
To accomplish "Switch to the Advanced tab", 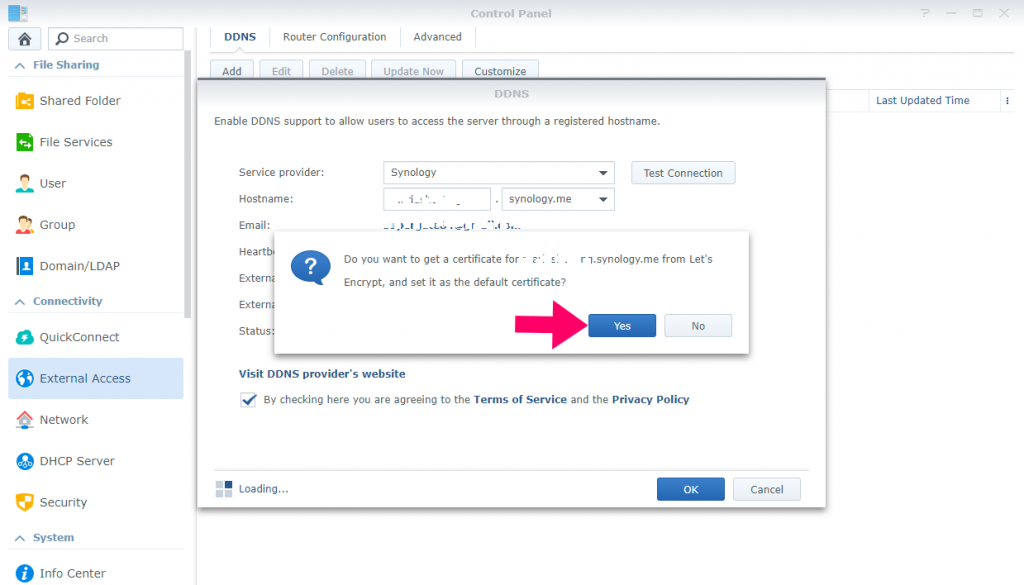I will [438, 37].
